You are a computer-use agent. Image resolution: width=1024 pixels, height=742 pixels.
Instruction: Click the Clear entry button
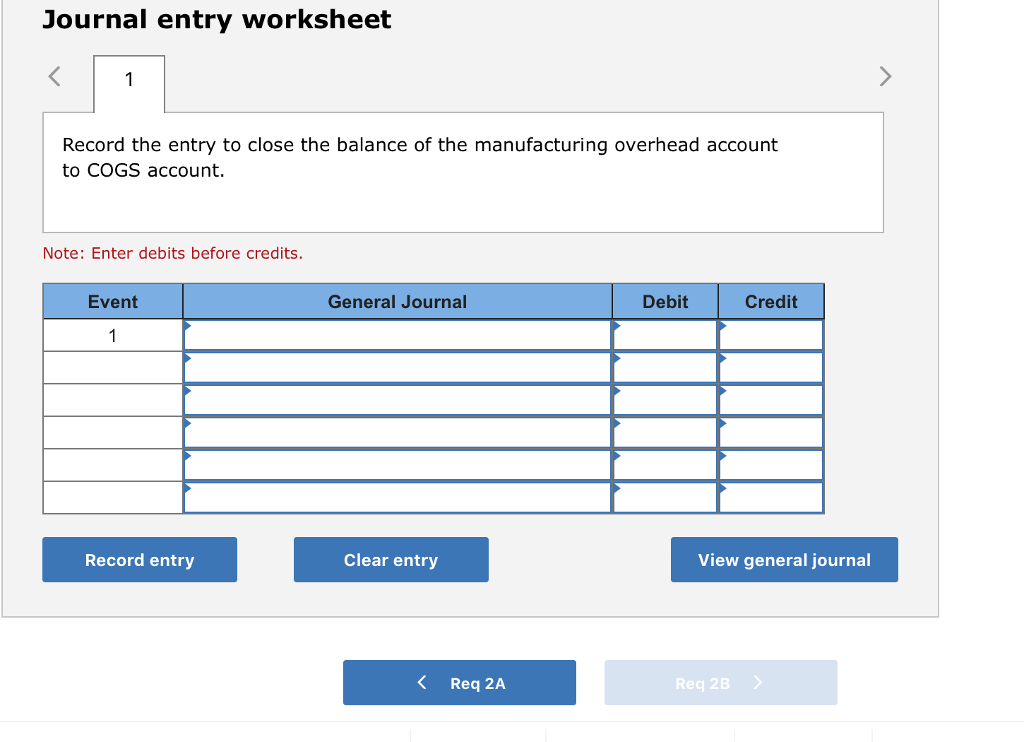pos(390,559)
